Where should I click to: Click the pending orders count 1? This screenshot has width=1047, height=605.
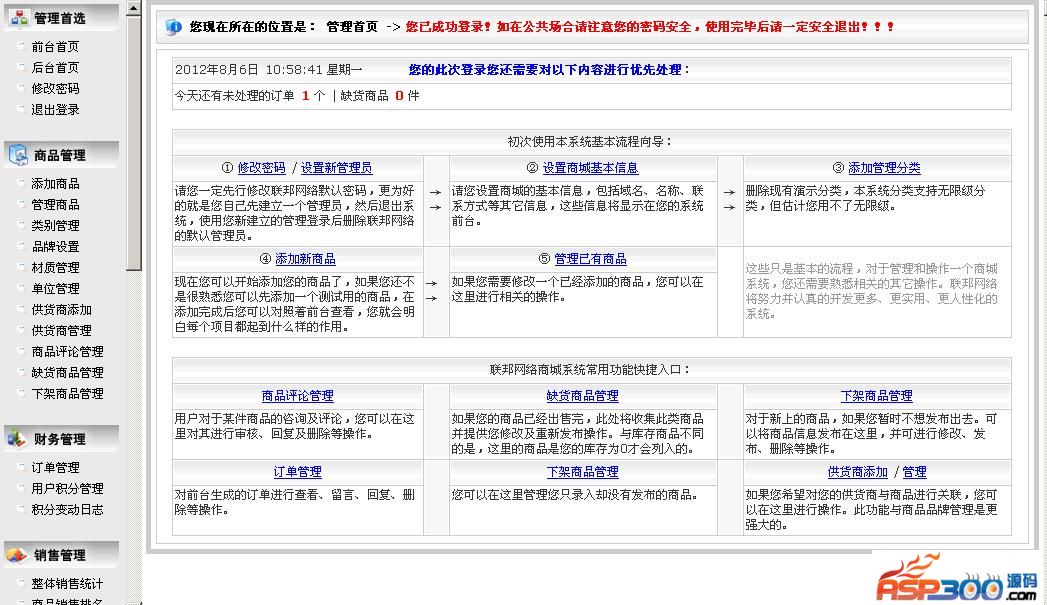point(306,96)
